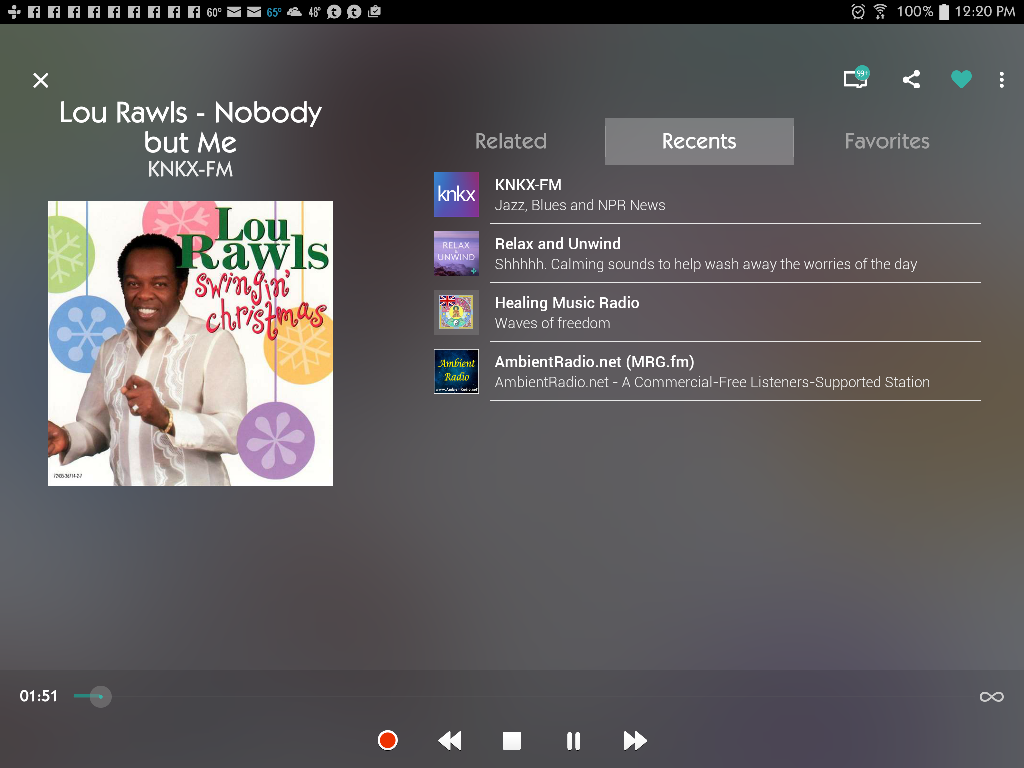This screenshot has width=1024, height=768.
Task: Tap the Relax Unwind thumbnail image
Action: 456,253
